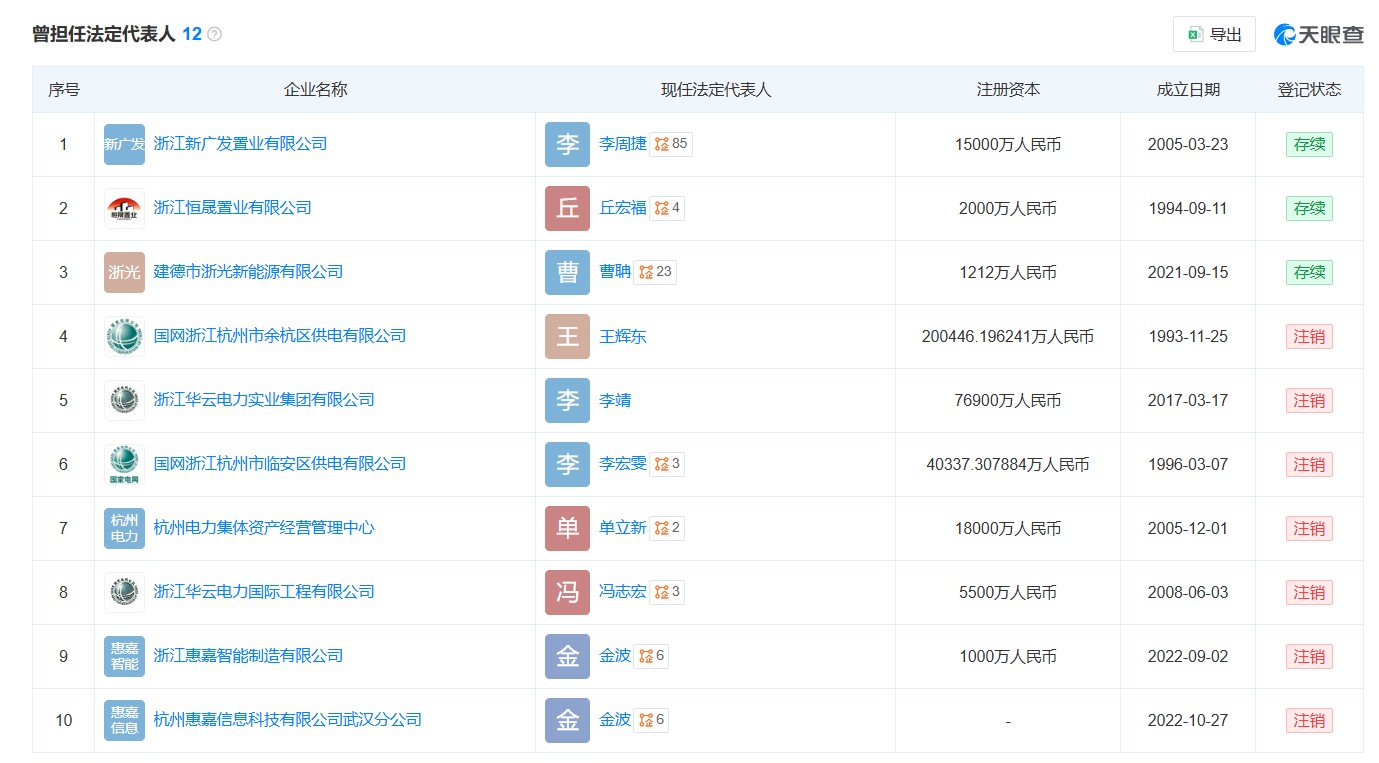Open 国网浙江杭州市临安区供电有限公司 link
The image size is (1379, 763).
(x=280, y=464)
